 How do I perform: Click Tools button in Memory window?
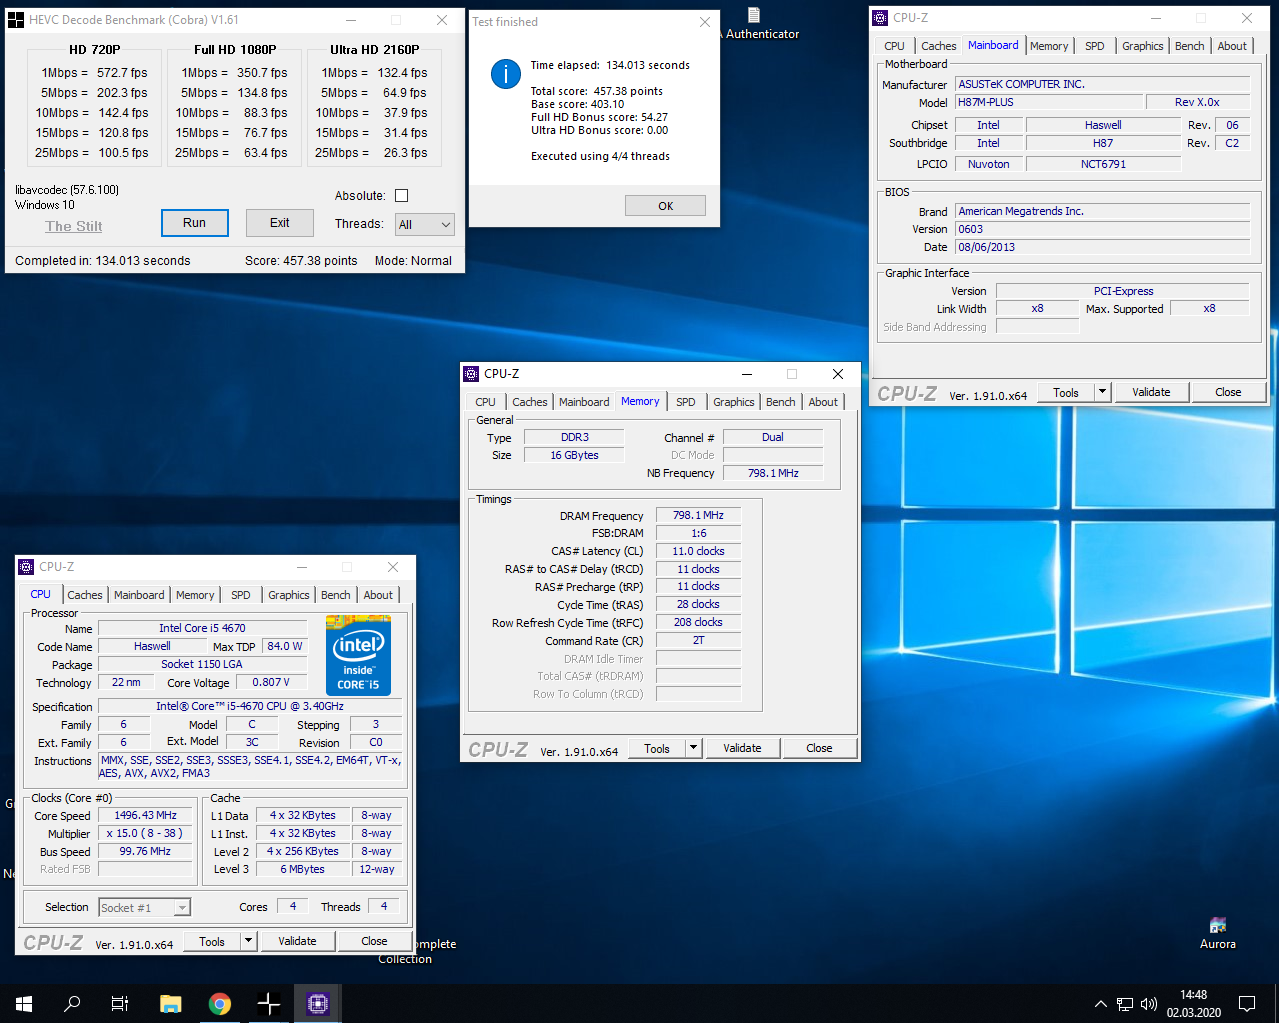[657, 748]
